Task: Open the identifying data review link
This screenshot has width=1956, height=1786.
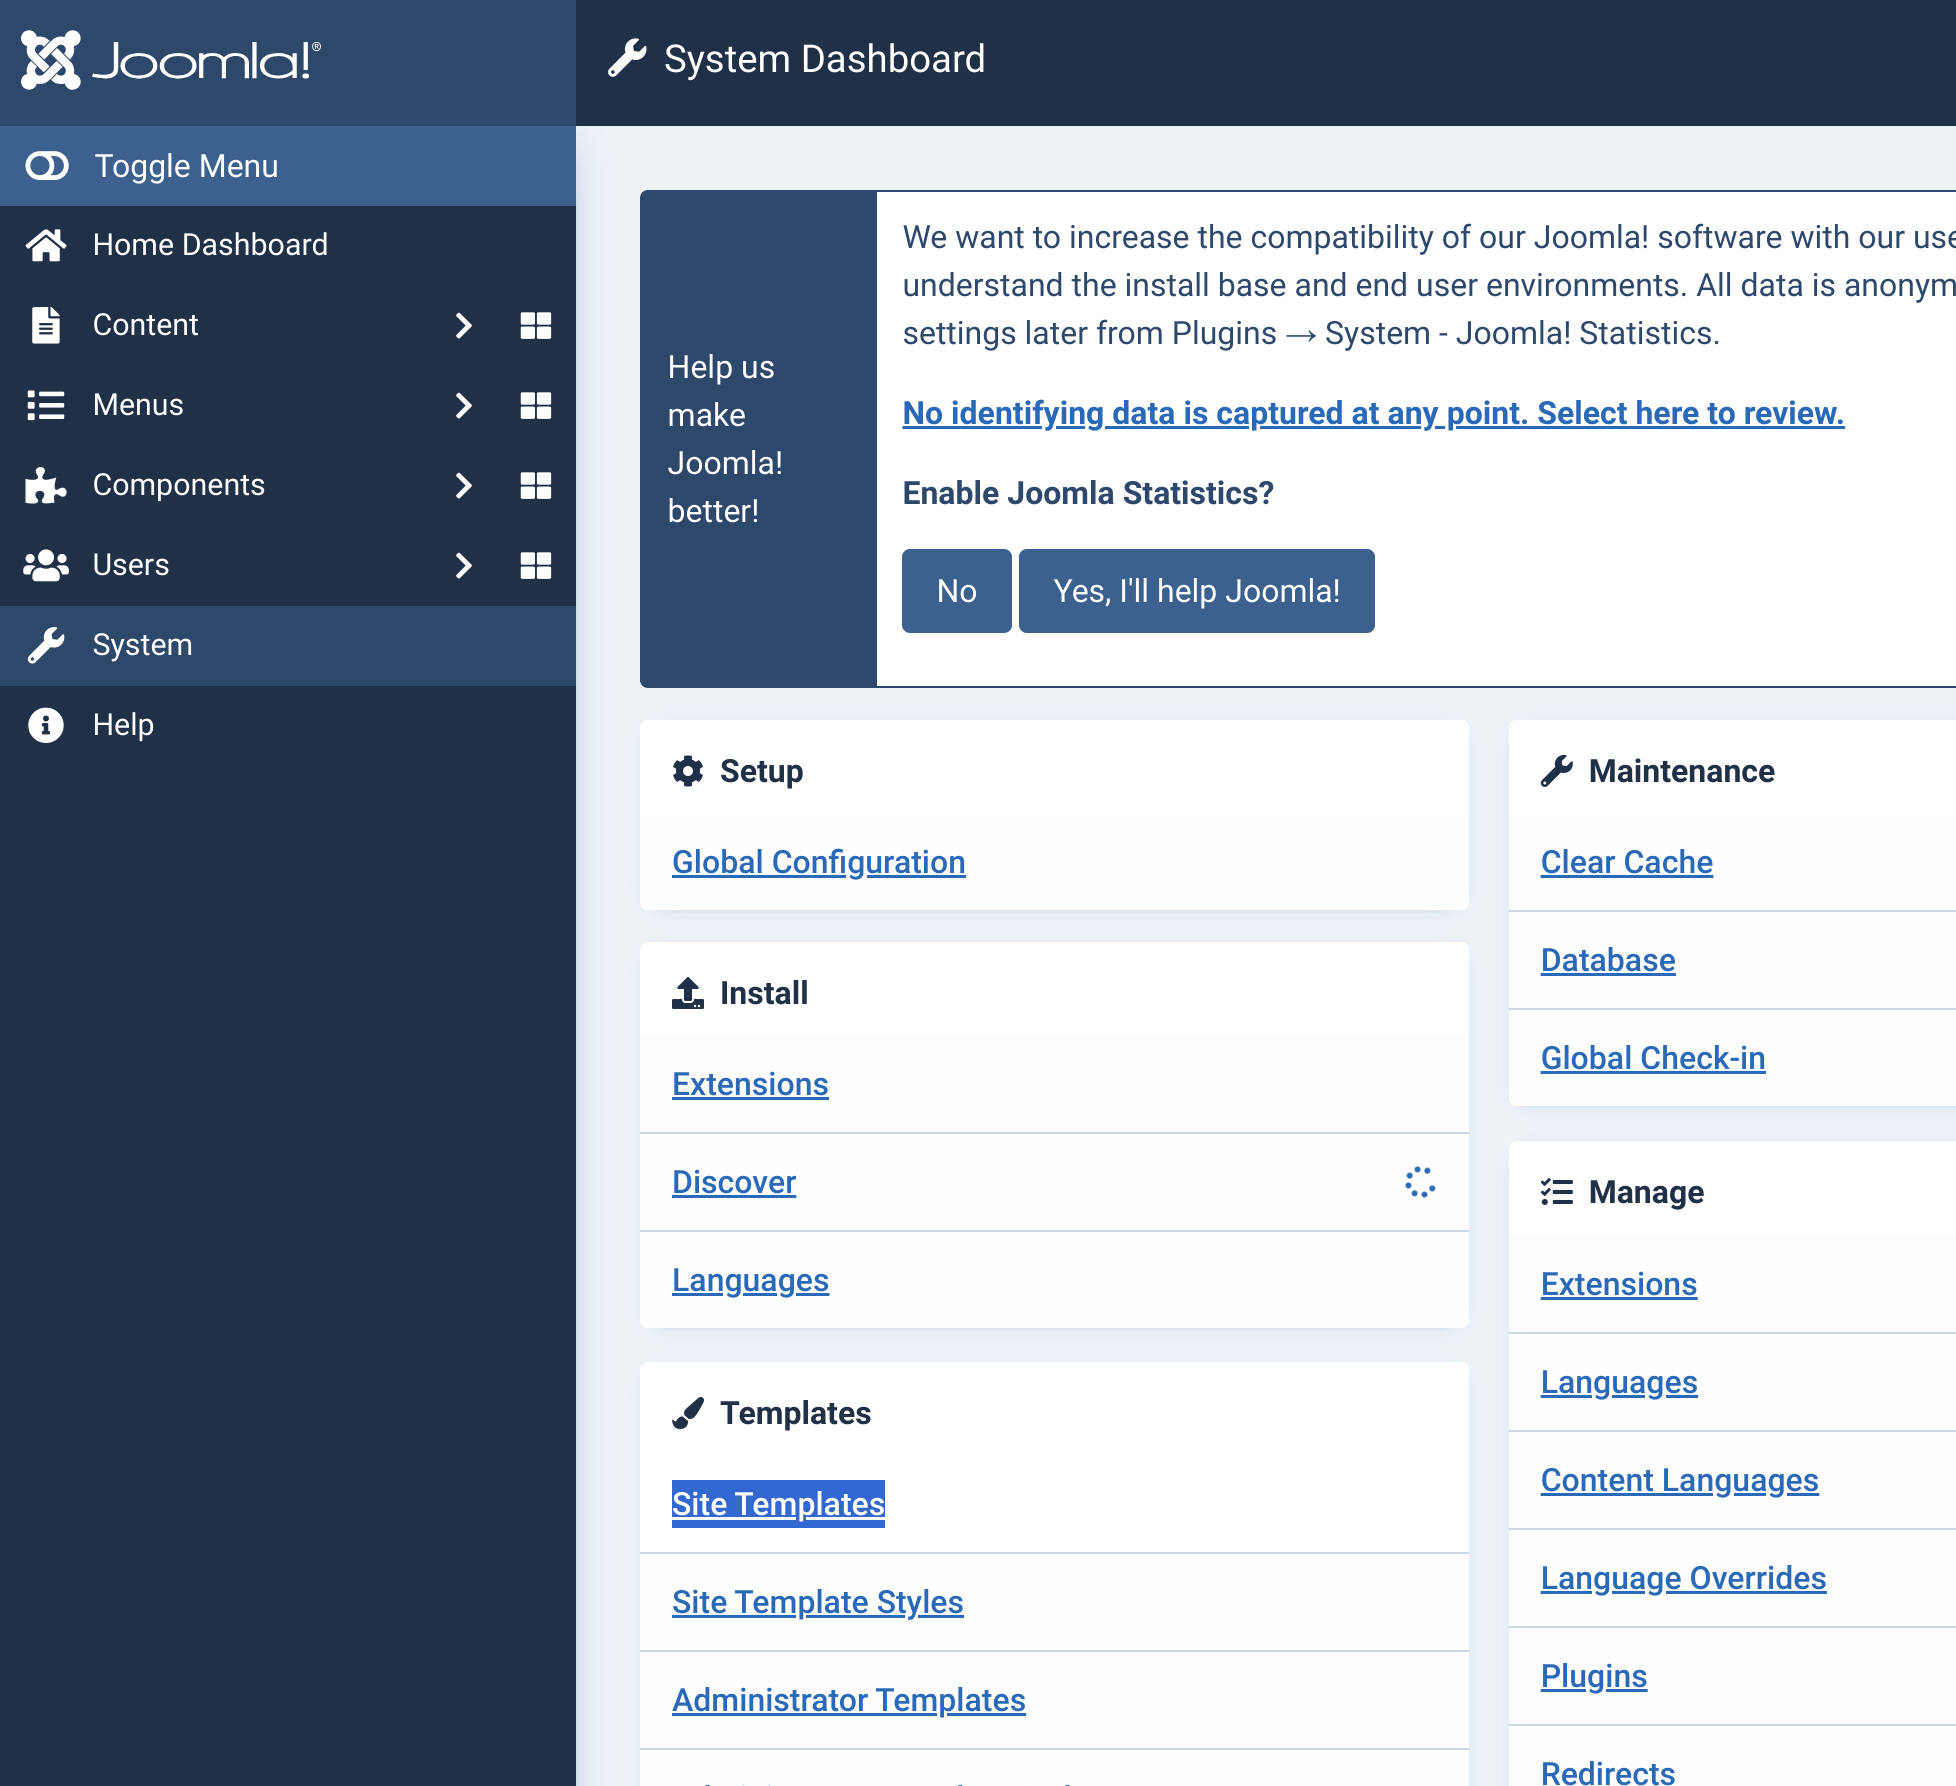Action: (x=1373, y=413)
